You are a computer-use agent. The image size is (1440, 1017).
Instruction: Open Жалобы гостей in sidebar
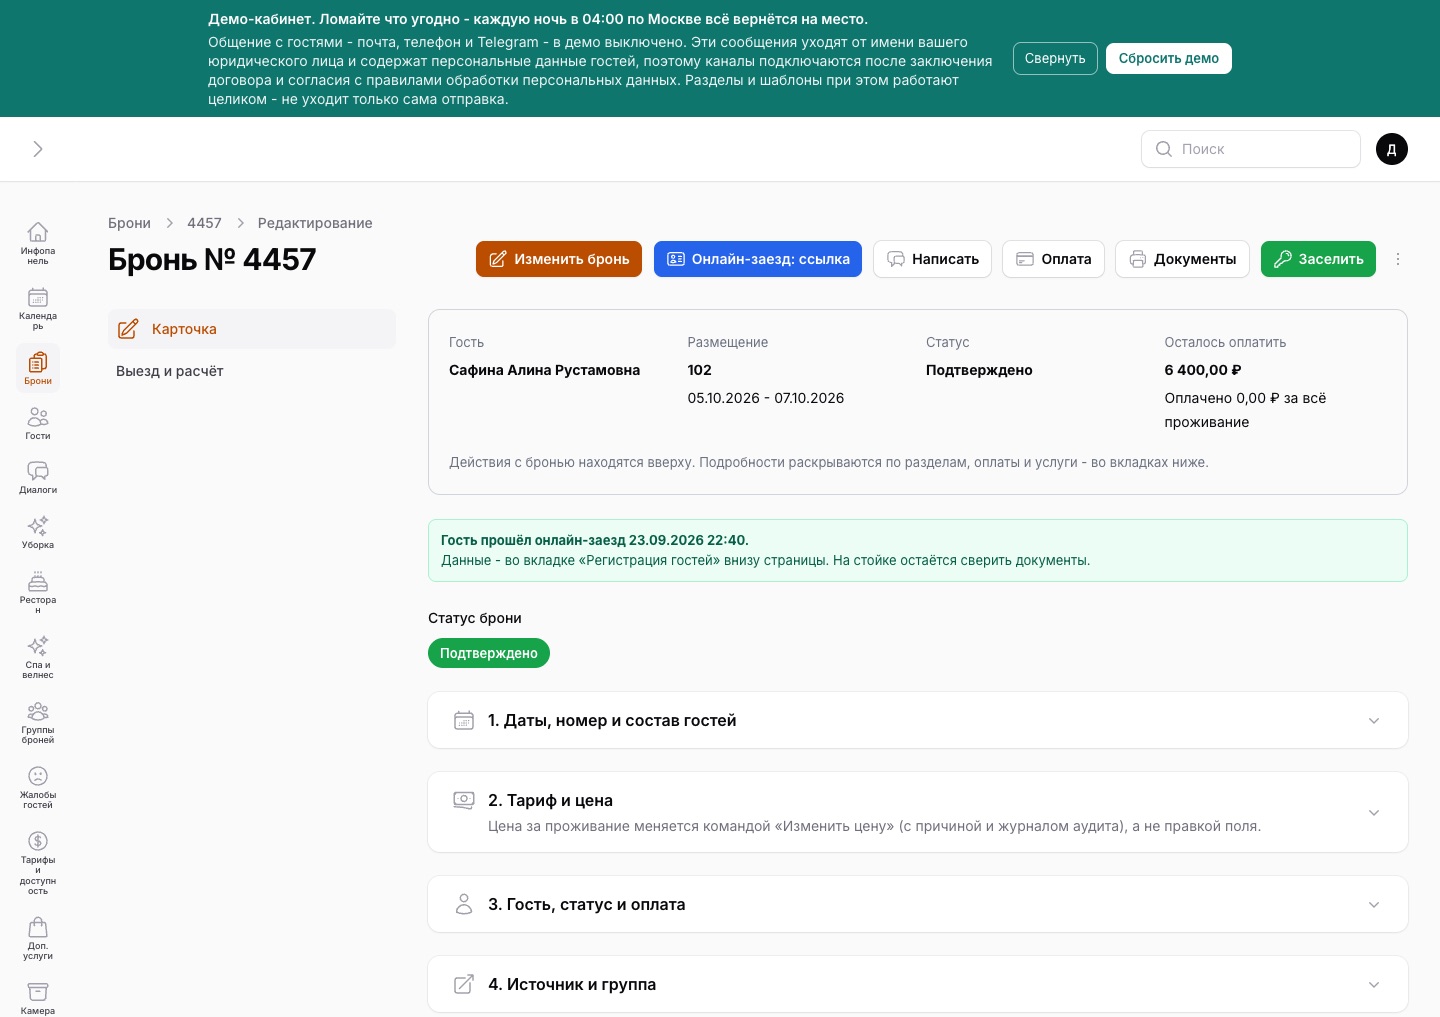[x=38, y=787]
